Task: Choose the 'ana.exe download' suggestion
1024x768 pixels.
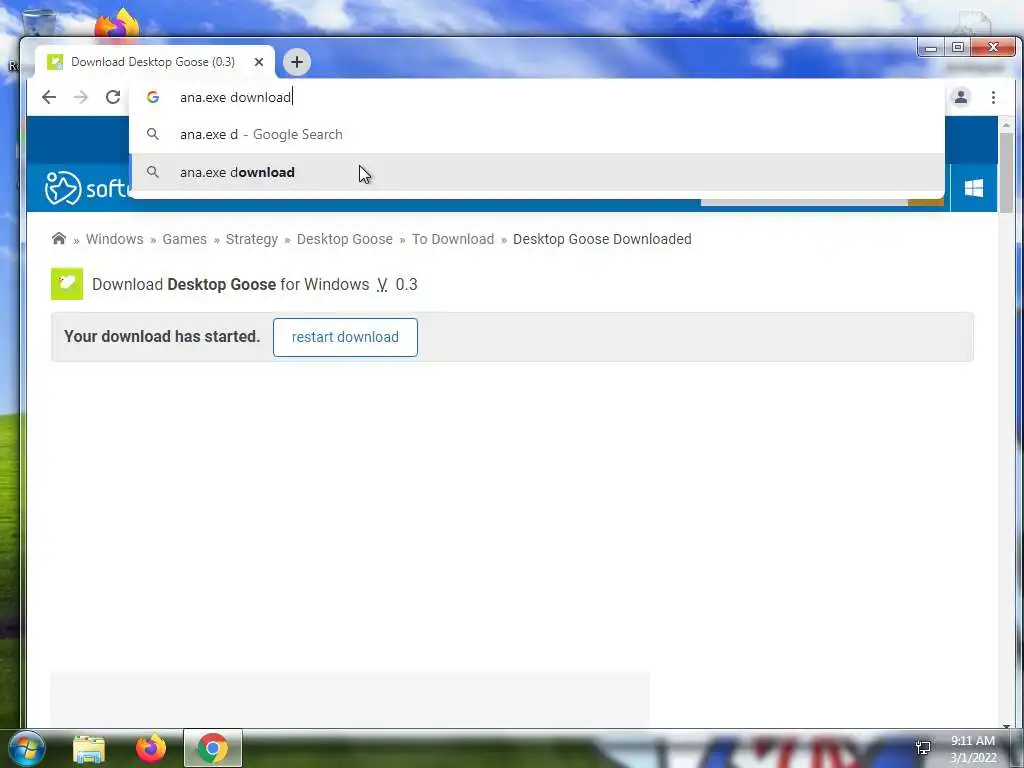Action: [x=537, y=172]
